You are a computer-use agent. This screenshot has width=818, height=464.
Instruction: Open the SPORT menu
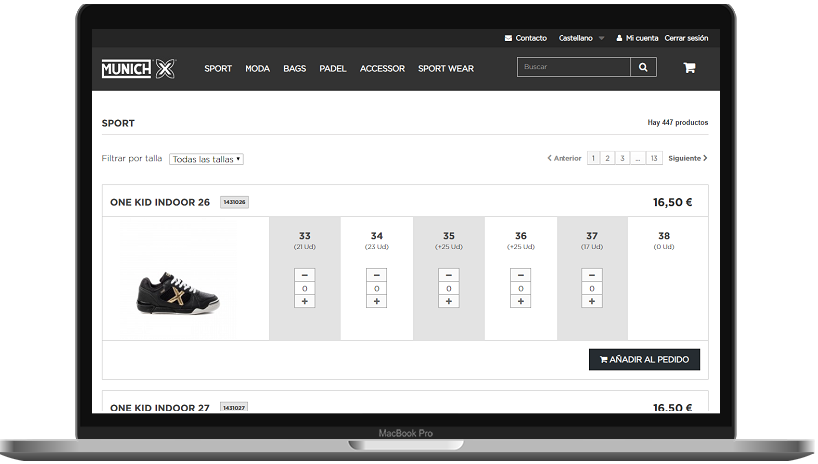218,68
